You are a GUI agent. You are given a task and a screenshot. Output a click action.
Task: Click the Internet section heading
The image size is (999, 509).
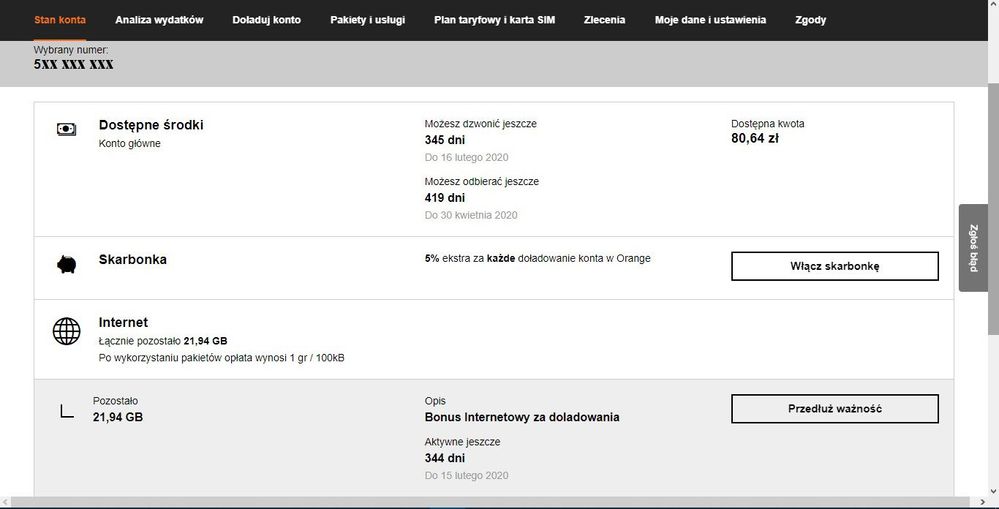coord(123,322)
